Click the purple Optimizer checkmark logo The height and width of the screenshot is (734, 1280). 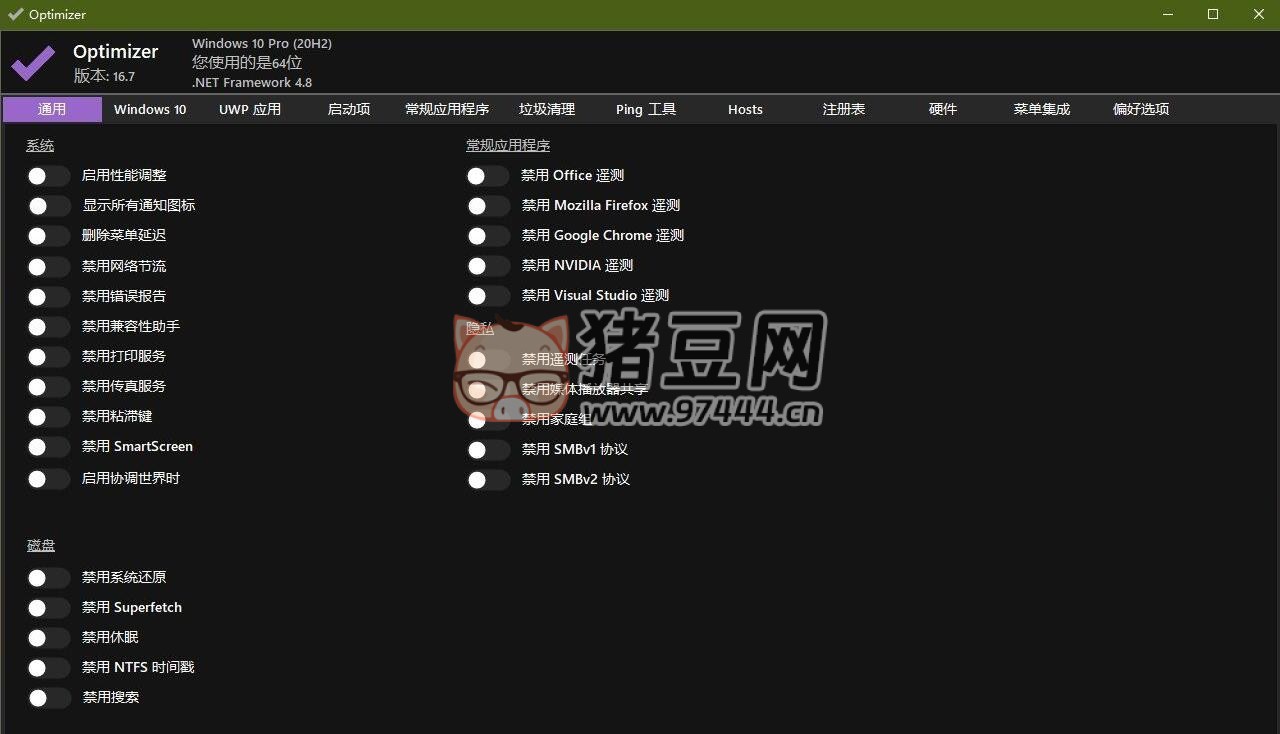point(33,63)
